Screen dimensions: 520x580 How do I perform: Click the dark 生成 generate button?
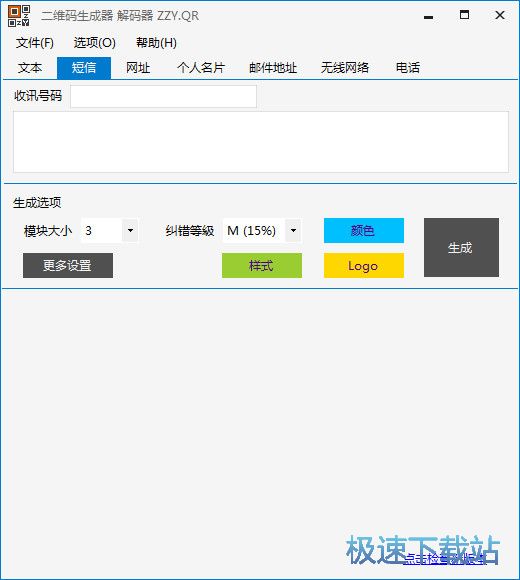pyautogui.click(x=461, y=247)
